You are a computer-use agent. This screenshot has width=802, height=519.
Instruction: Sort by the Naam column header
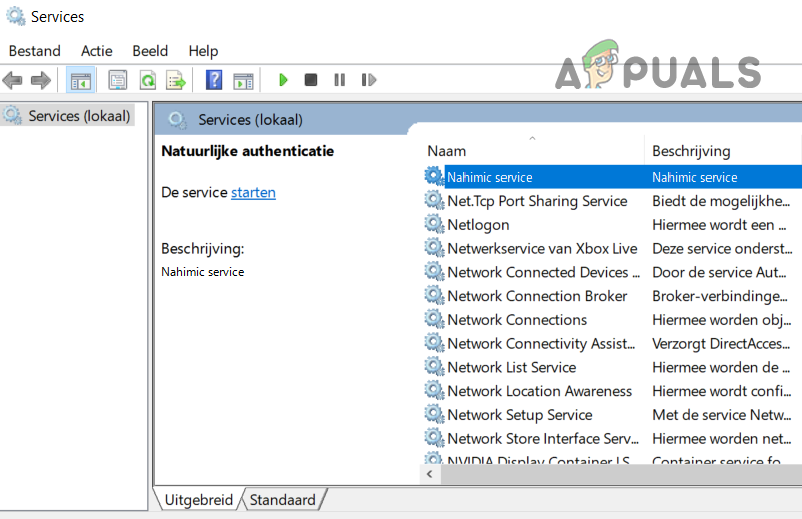pyautogui.click(x=532, y=151)
